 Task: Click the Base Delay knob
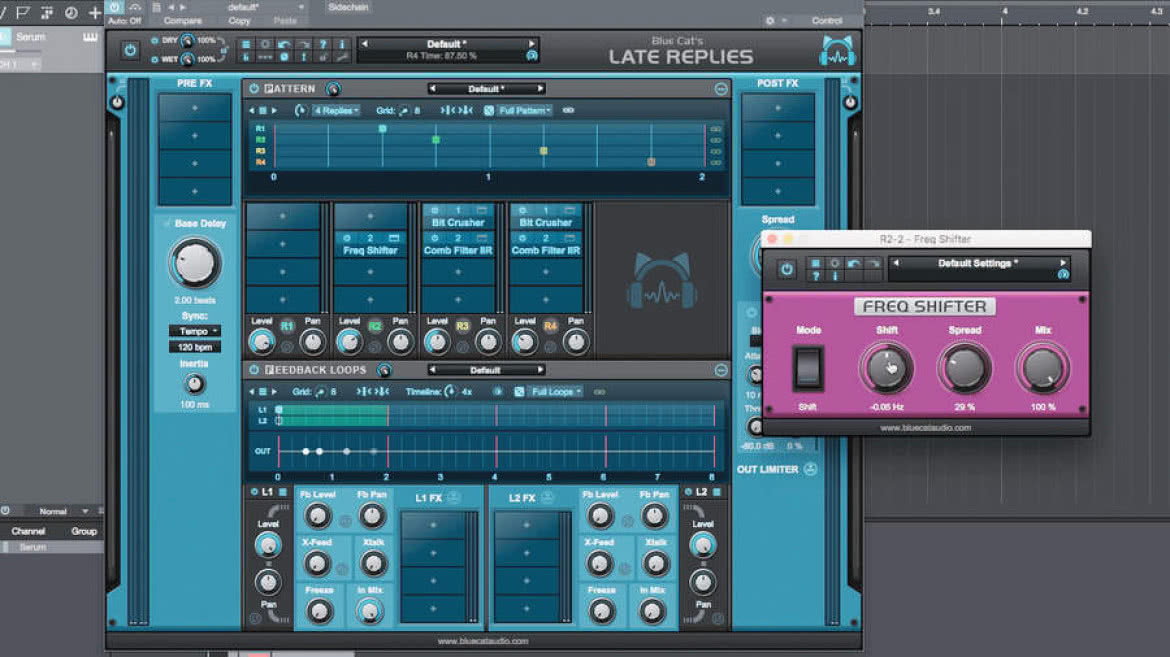195,263
